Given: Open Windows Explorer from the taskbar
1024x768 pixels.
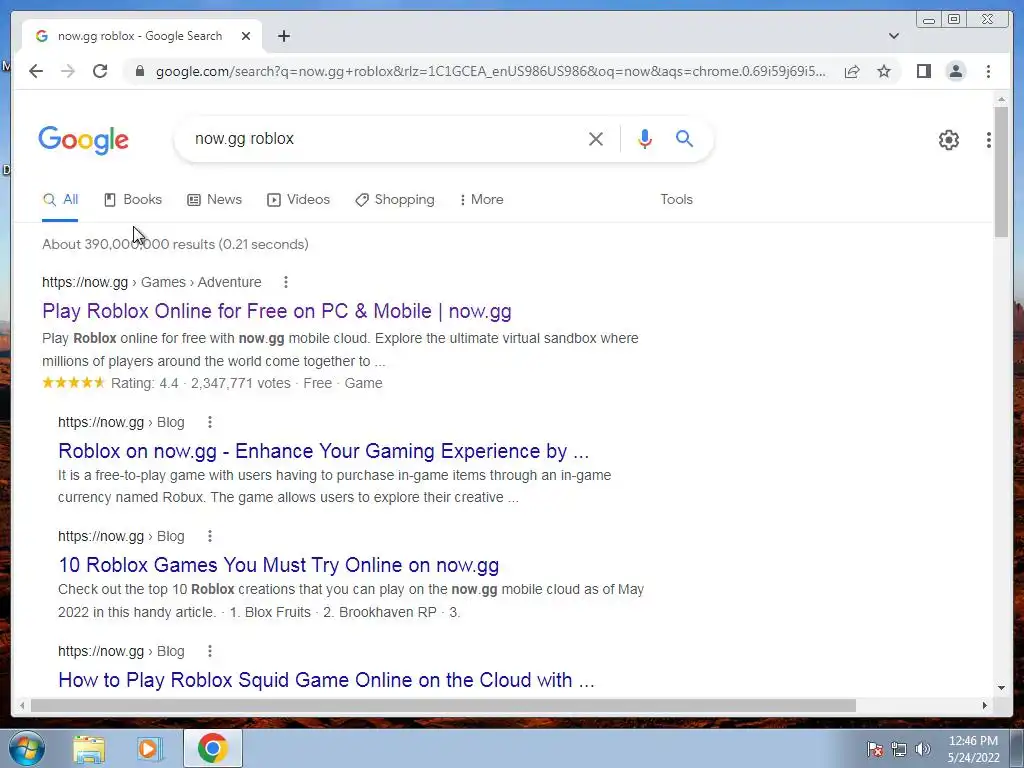Looking at the screenshot, I should point(89,748).
